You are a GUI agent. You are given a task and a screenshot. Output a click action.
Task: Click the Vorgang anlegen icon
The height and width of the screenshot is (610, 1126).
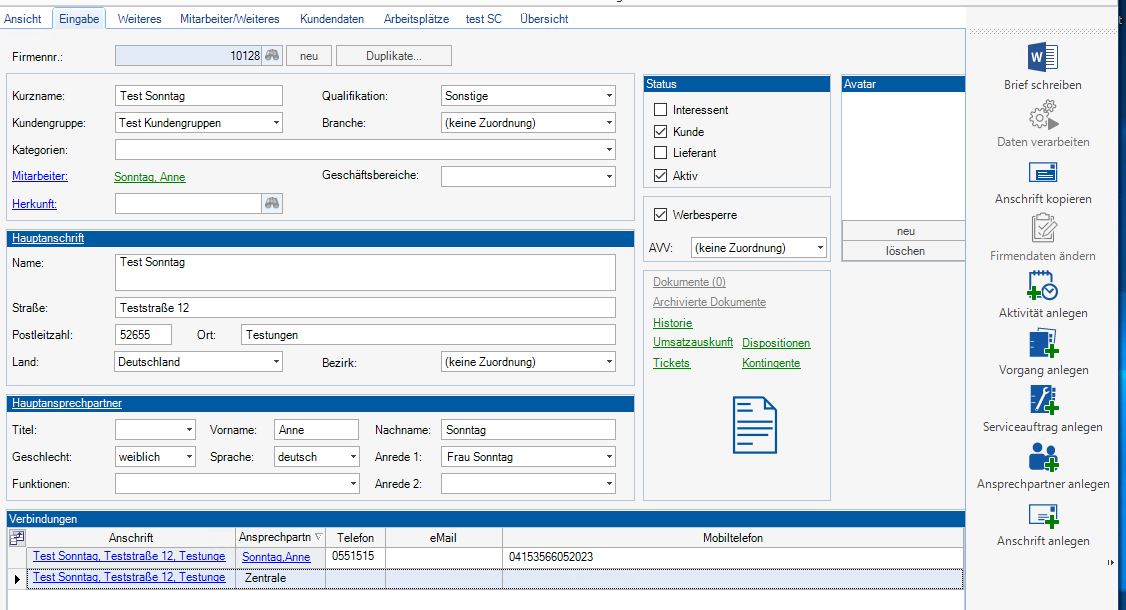(x=1043, y=343)
